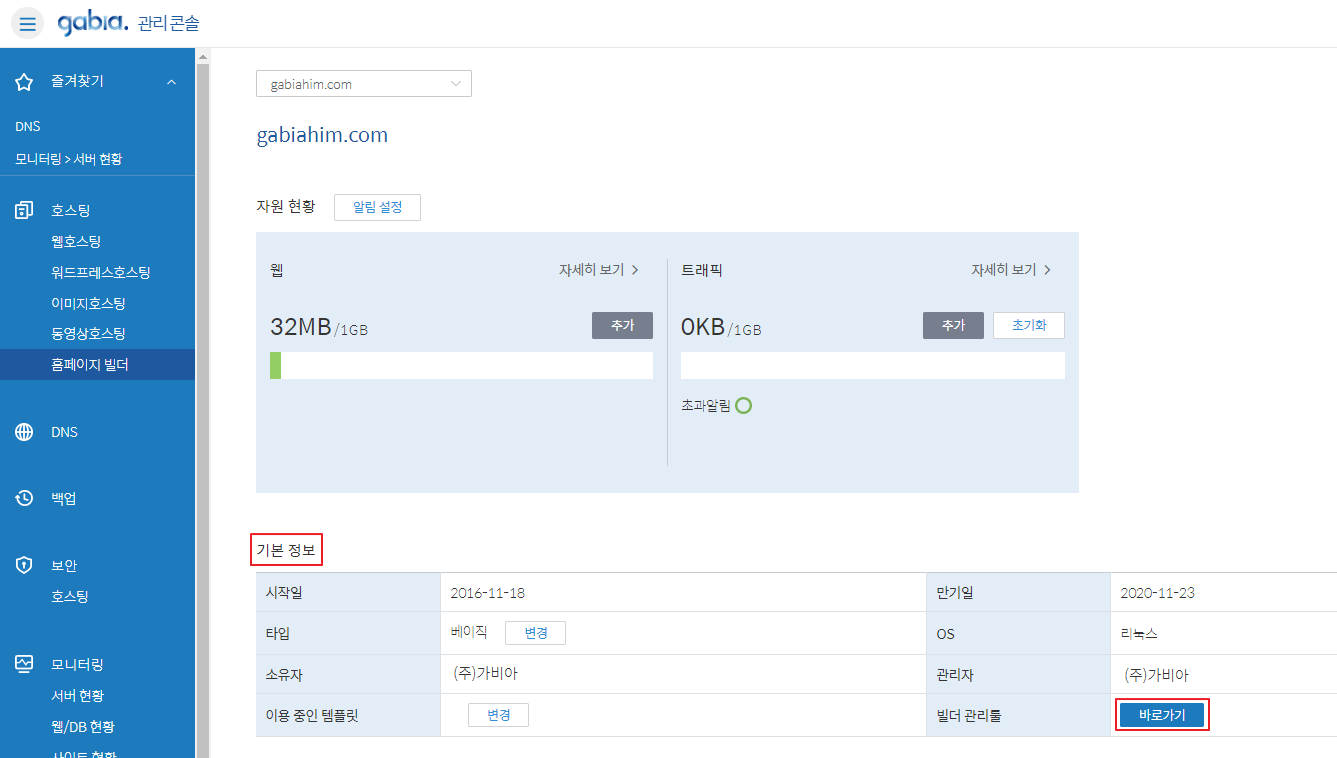Click the 소유자 (주)가비아 value
This screenshot has width=1337, height=758.
485,674
